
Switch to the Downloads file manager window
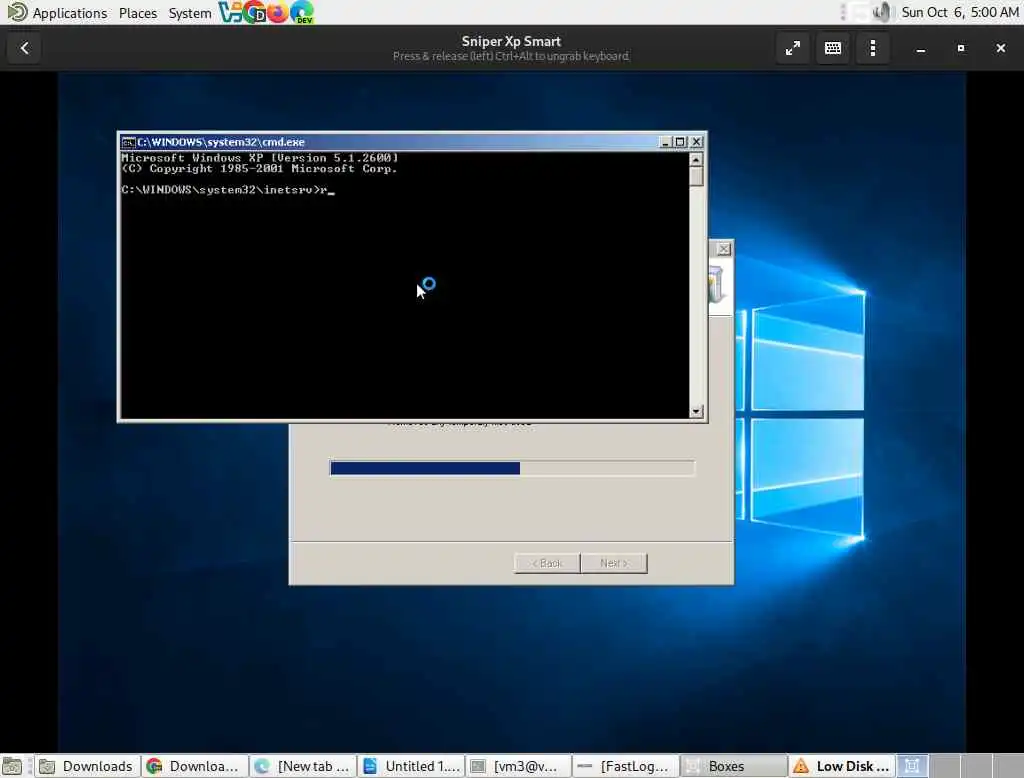(x=87, y=766)
